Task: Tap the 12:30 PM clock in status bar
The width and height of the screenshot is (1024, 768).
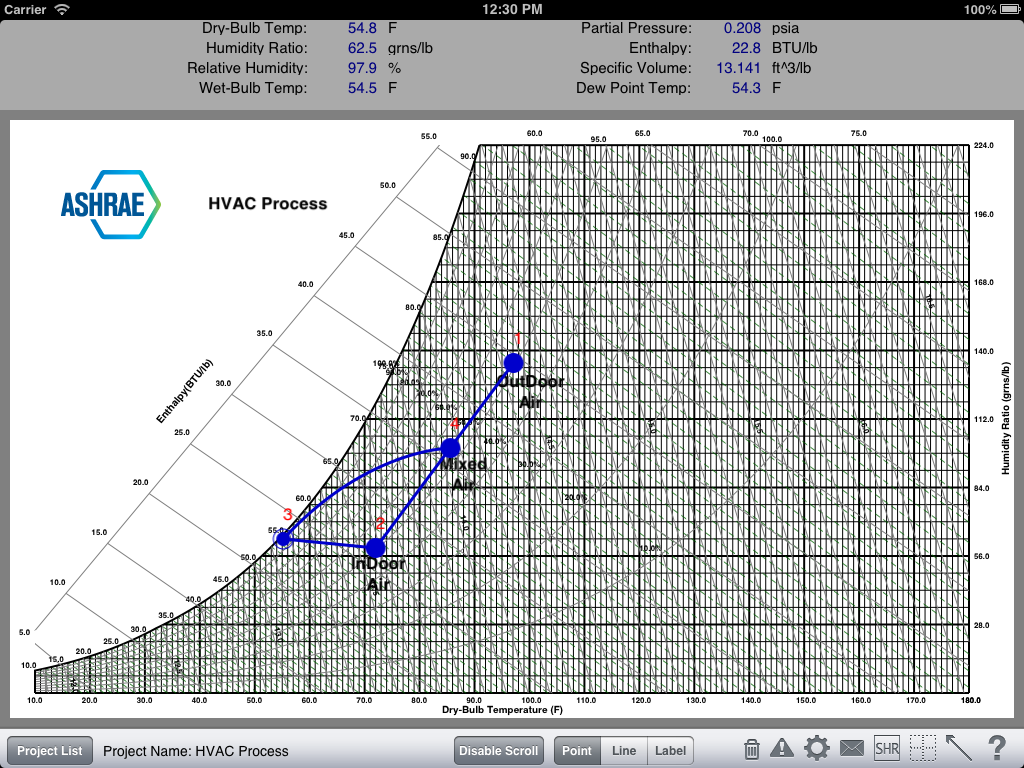Action: 512,9
